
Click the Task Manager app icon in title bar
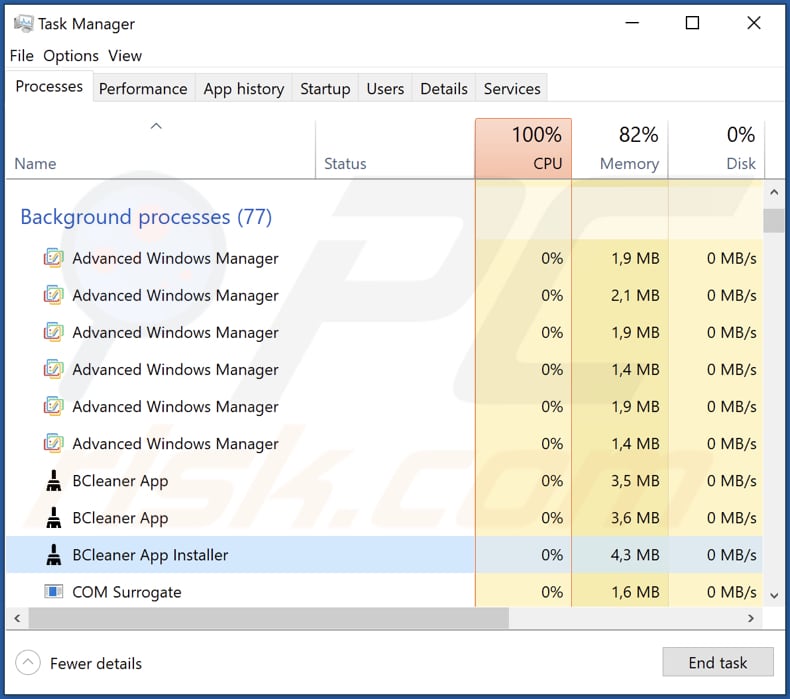pos(23,23)
